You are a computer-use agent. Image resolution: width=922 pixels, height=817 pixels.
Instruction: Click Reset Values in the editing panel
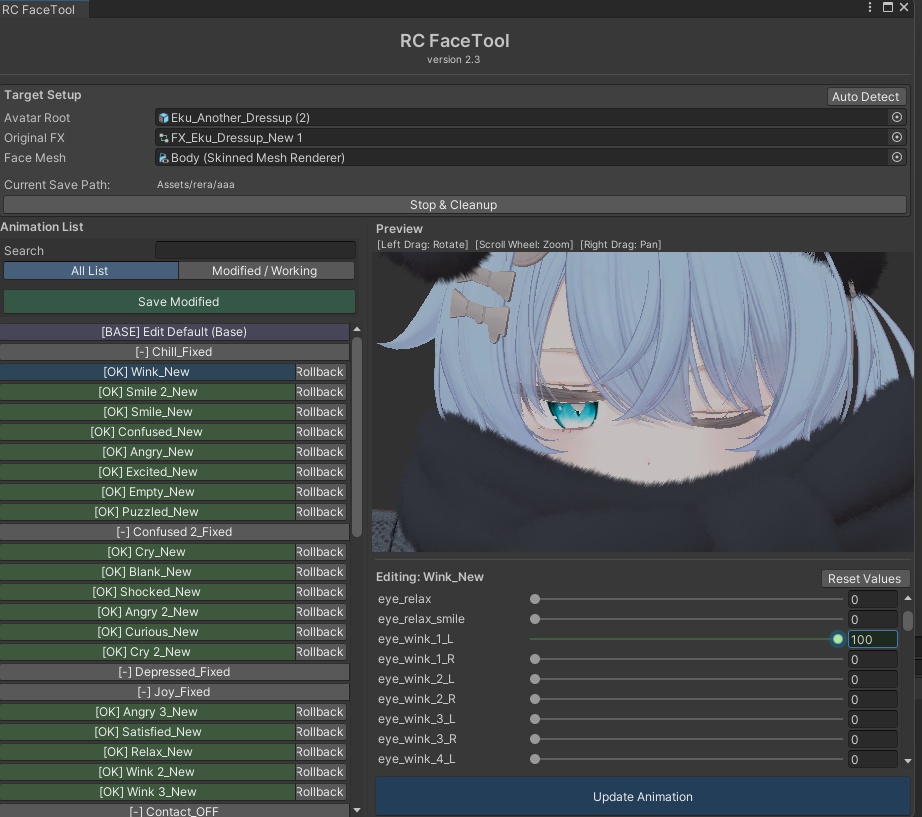pos(864,578)
